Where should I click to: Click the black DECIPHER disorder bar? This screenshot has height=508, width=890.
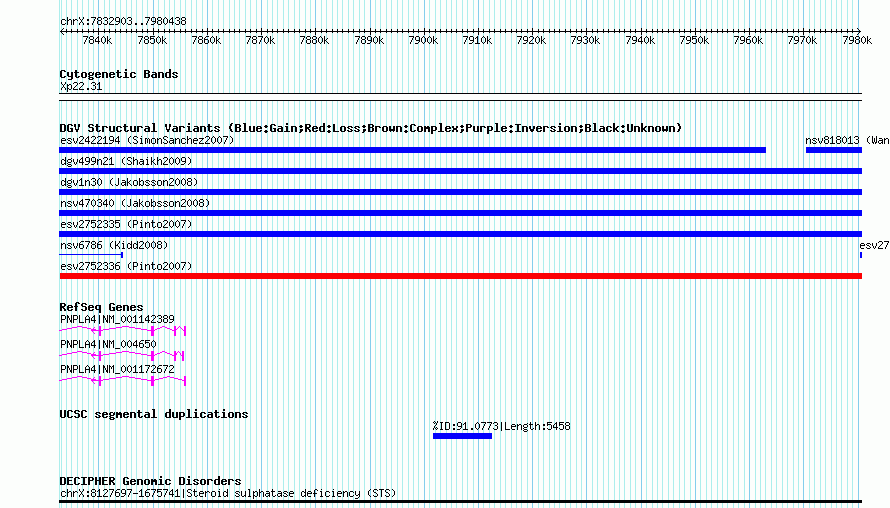click(461, 502)
